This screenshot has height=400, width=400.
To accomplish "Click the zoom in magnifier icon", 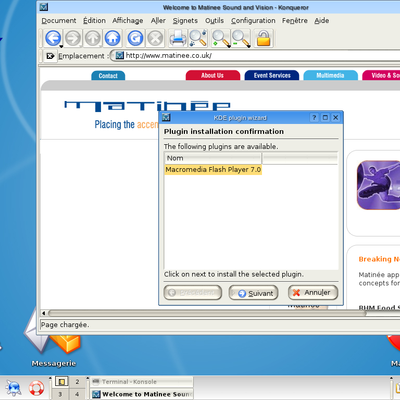I will click(221, 38).
